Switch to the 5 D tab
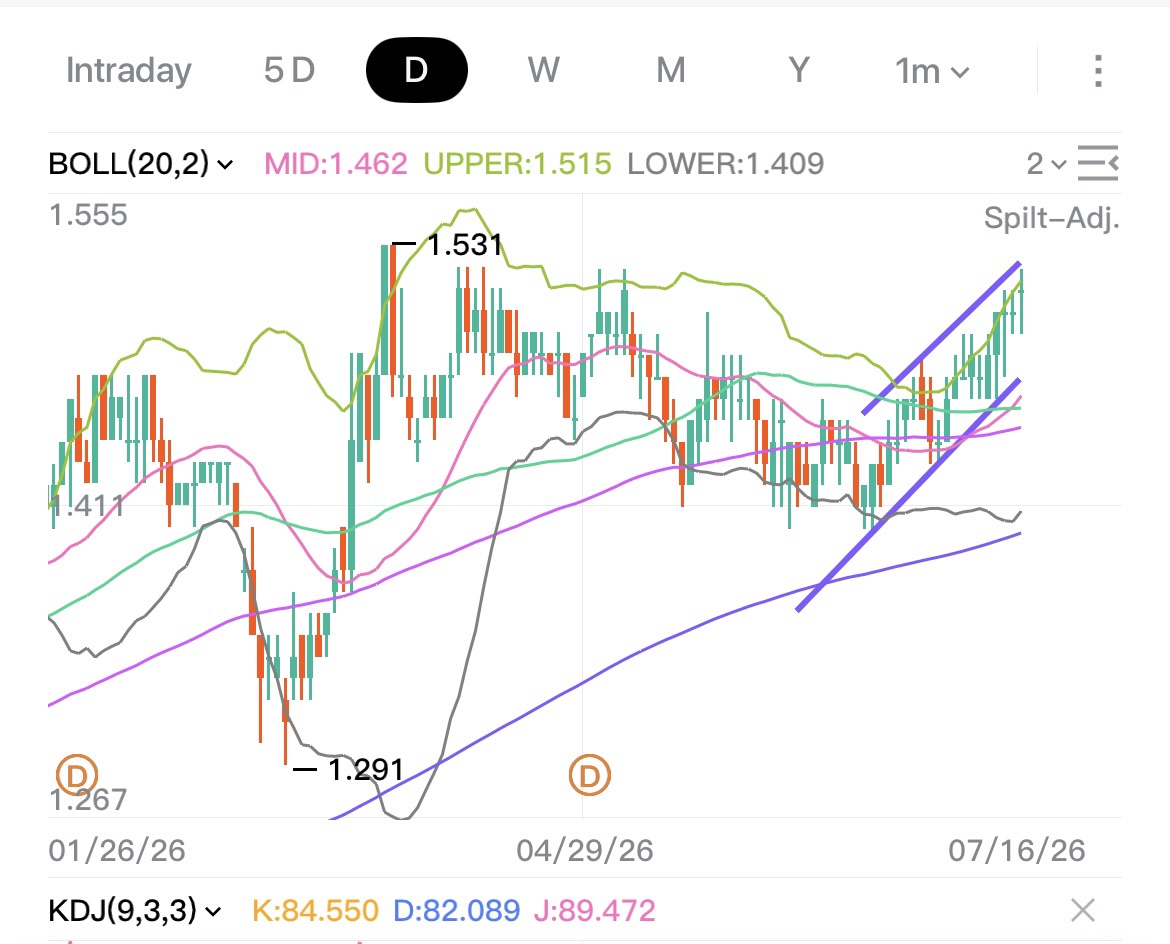Viewport: 1170px width, 944px height. coord(290,71)
